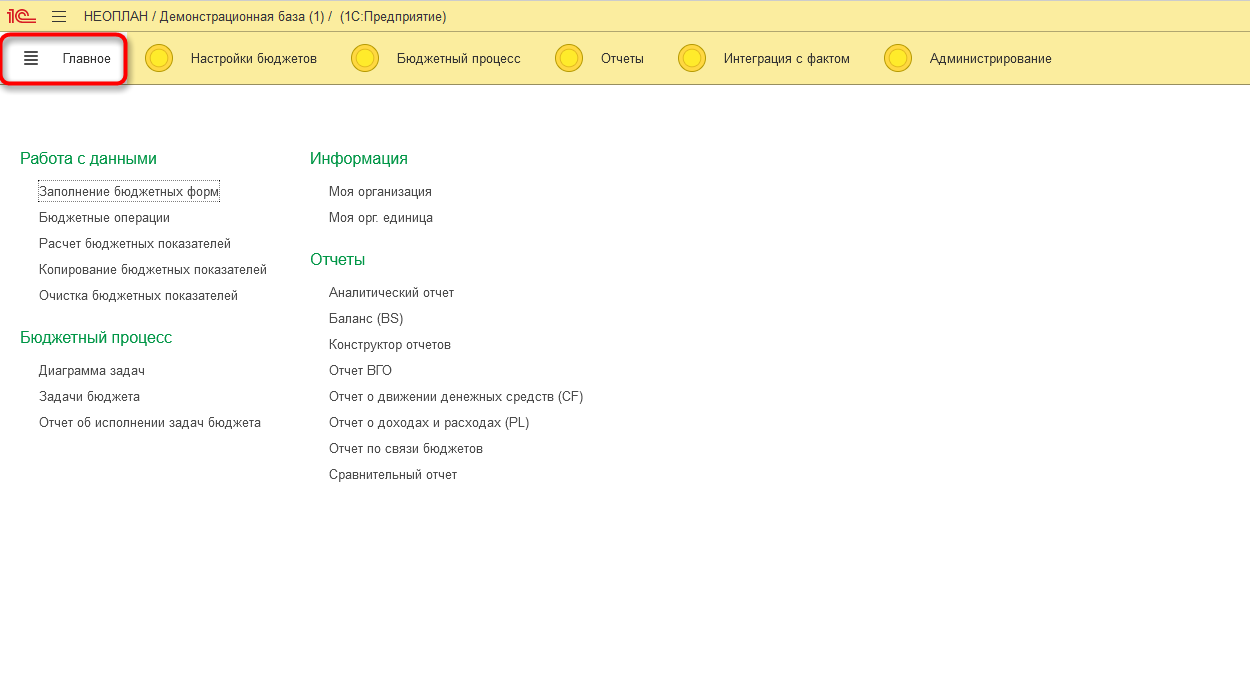Open Отчет о доходах и расходах (PL)
The width and height of the screenshot is (1250, 682).
pos(429,422)
